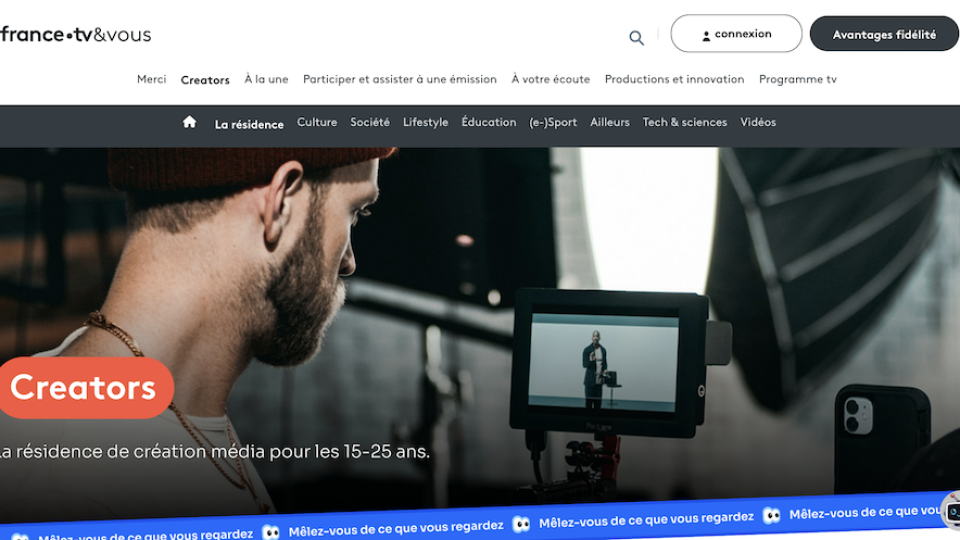The image size is (960, 540).
Task: Click the user icon inside connexion button
Action: 706,35
